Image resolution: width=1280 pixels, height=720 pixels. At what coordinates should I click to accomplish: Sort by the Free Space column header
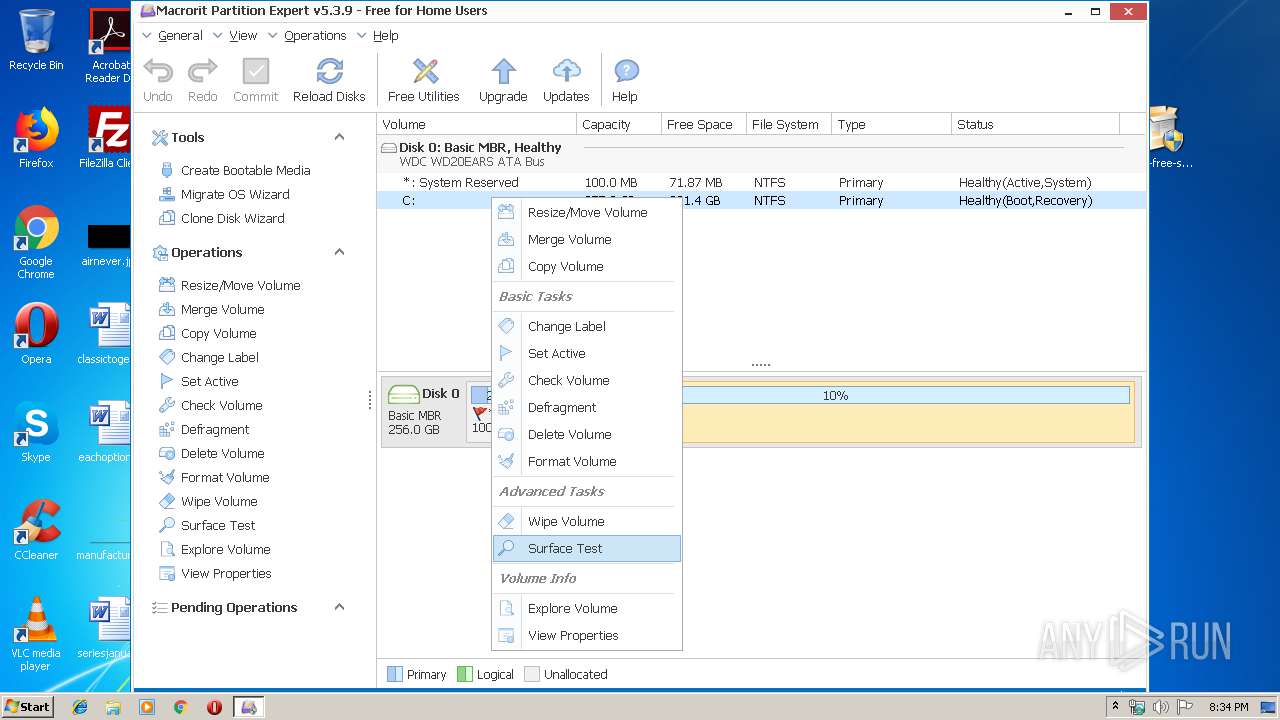coord(704,124)
